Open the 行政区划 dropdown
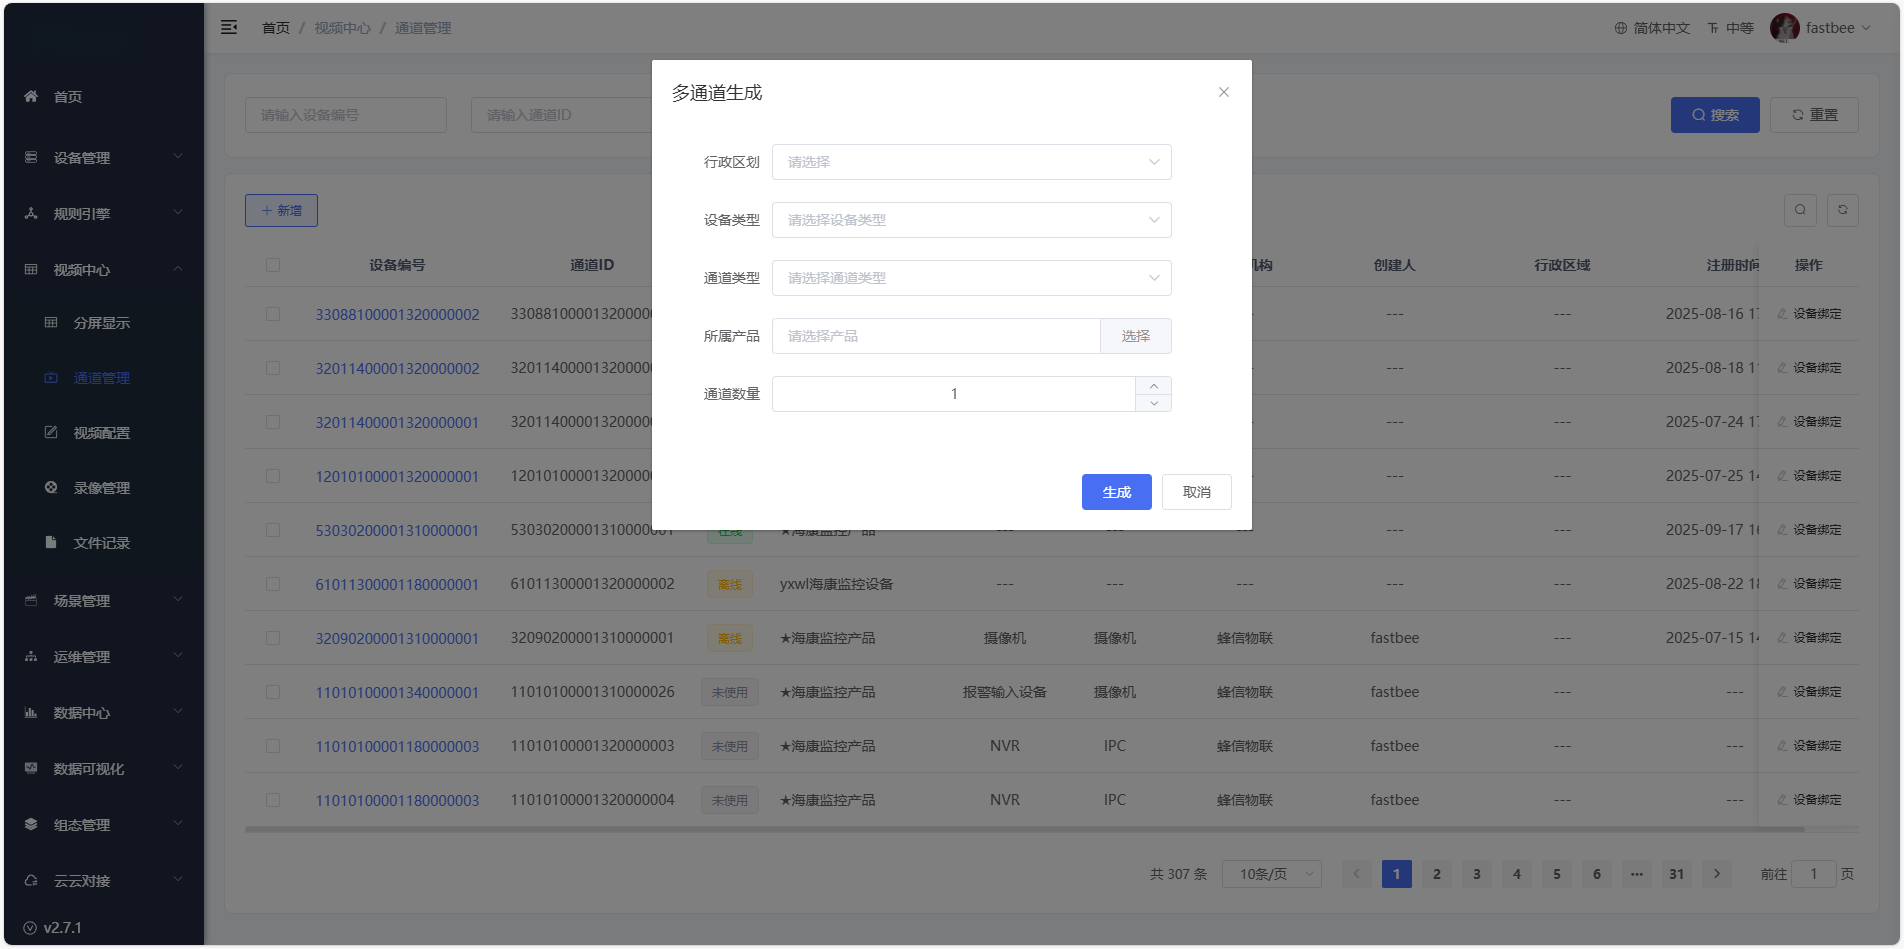 [x=971, y=162]
